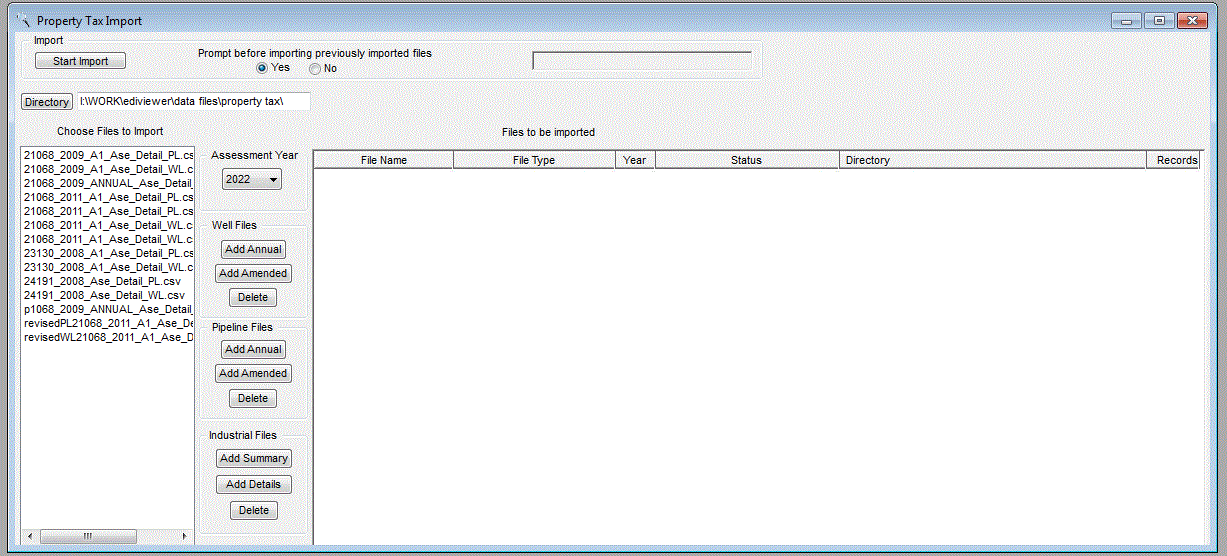Click the right scroll arrow of file list
The width and height of the screenshot is (1227, 556).
click(184, 537)
